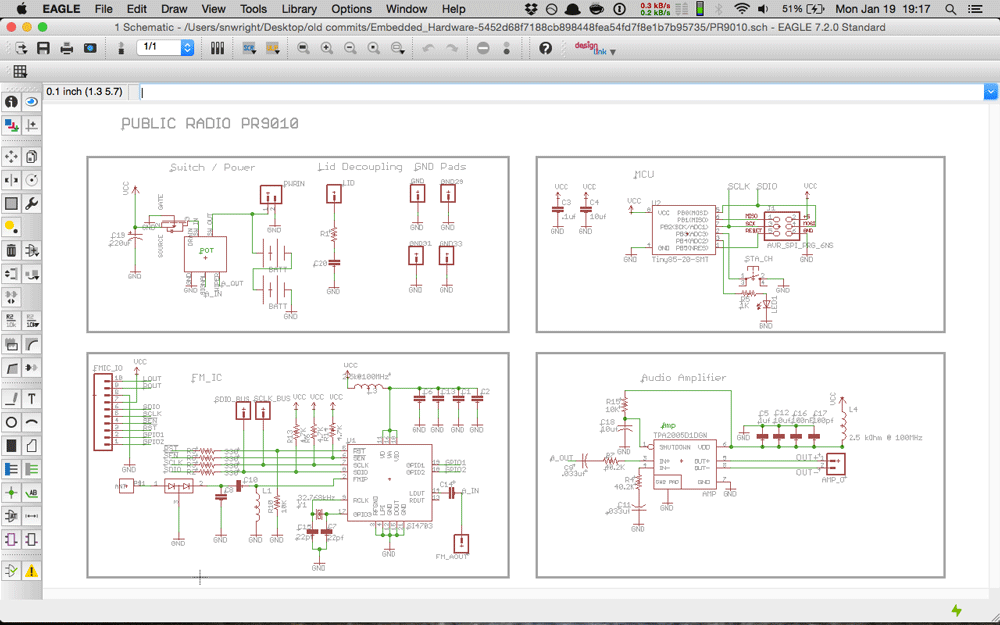Open the View menu

(x=213, y=9)
